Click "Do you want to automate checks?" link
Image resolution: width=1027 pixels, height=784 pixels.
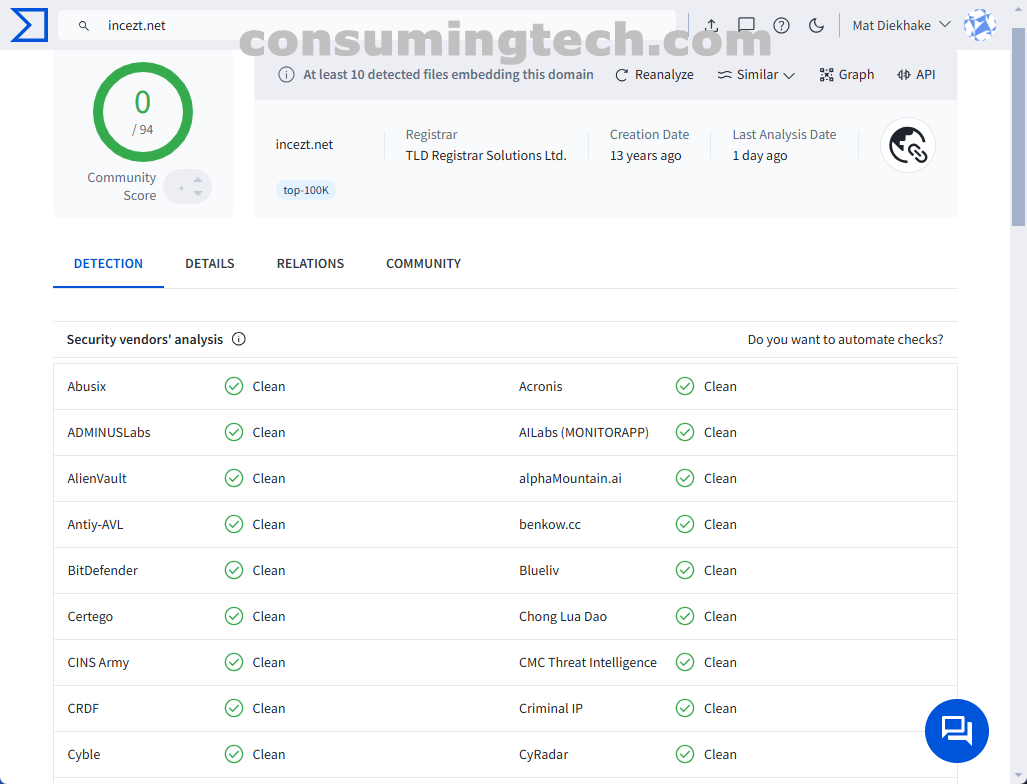coord(845,340)
